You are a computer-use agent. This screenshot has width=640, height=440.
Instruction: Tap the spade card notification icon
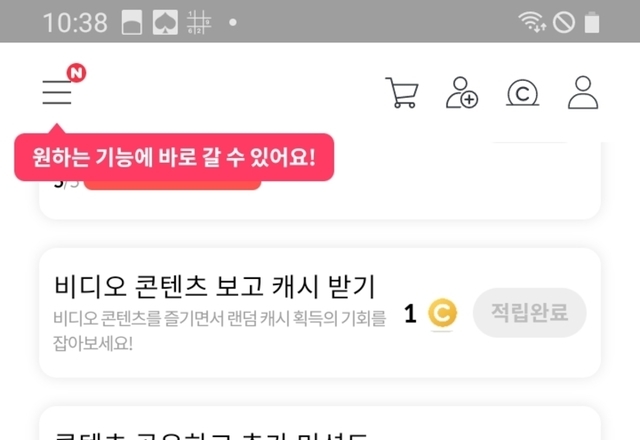coord(165,22)
